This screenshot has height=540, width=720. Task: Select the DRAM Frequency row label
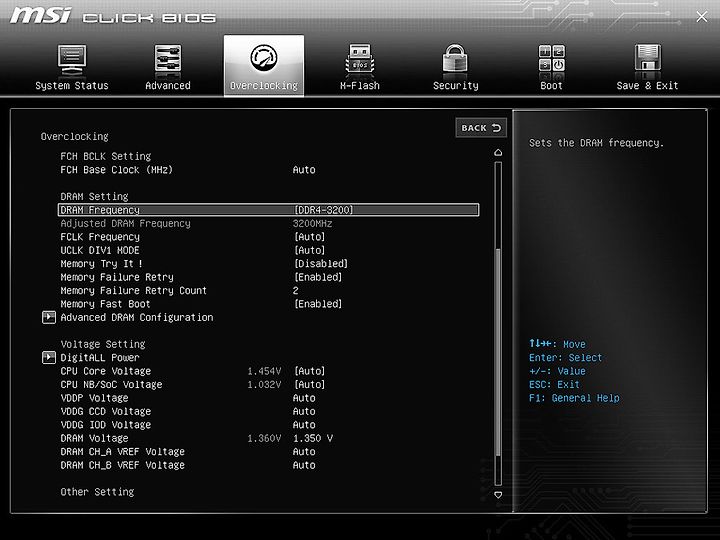[100, 210]
